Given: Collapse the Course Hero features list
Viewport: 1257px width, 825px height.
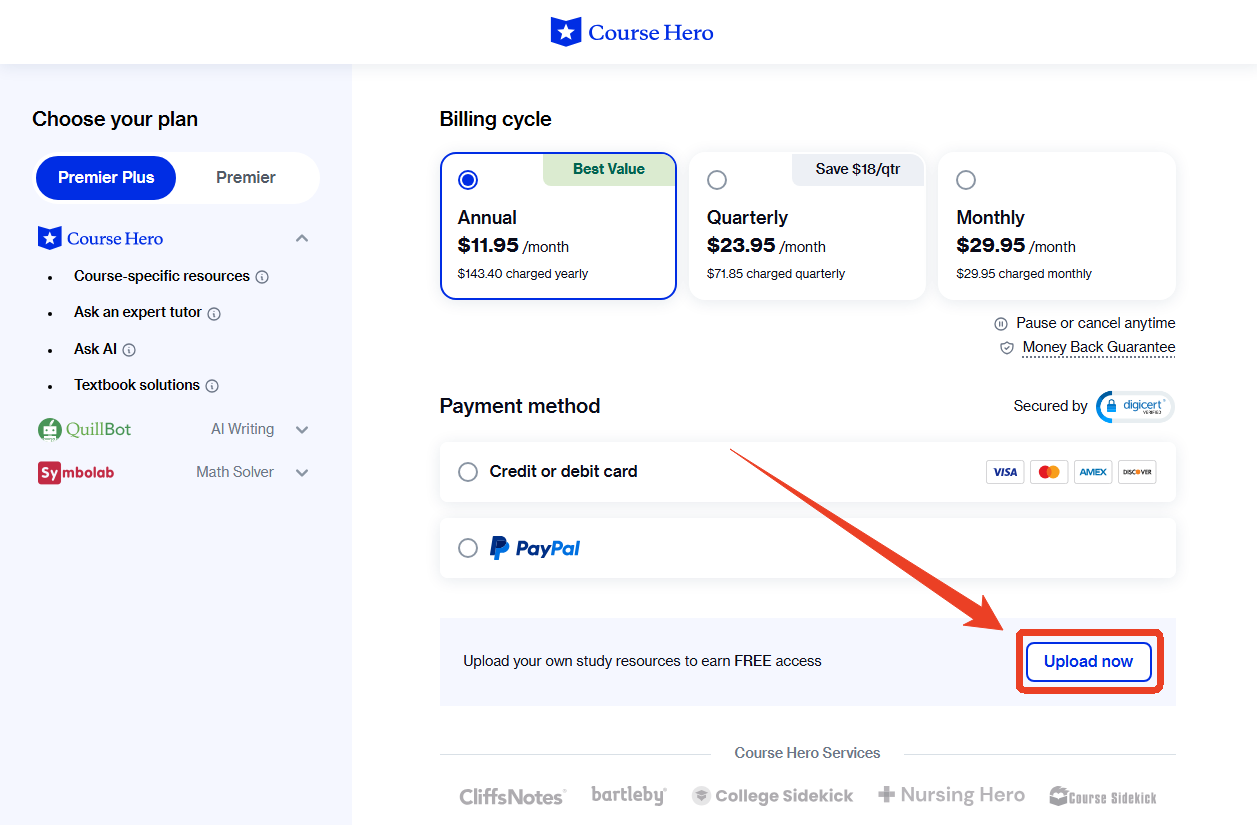Looking at the screenshot, I should tap(302, 238).
